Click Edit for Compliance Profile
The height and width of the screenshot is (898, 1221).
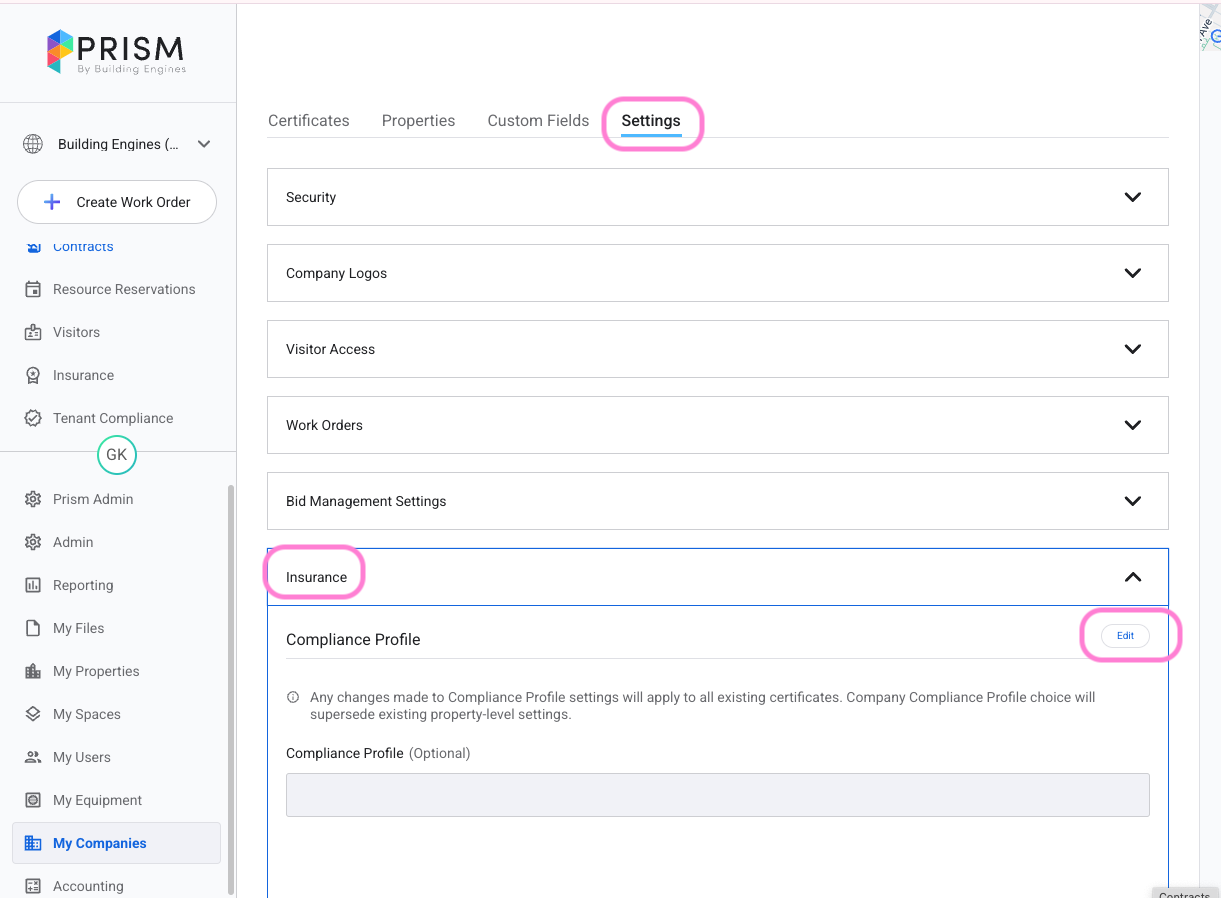click(1125, 636)
